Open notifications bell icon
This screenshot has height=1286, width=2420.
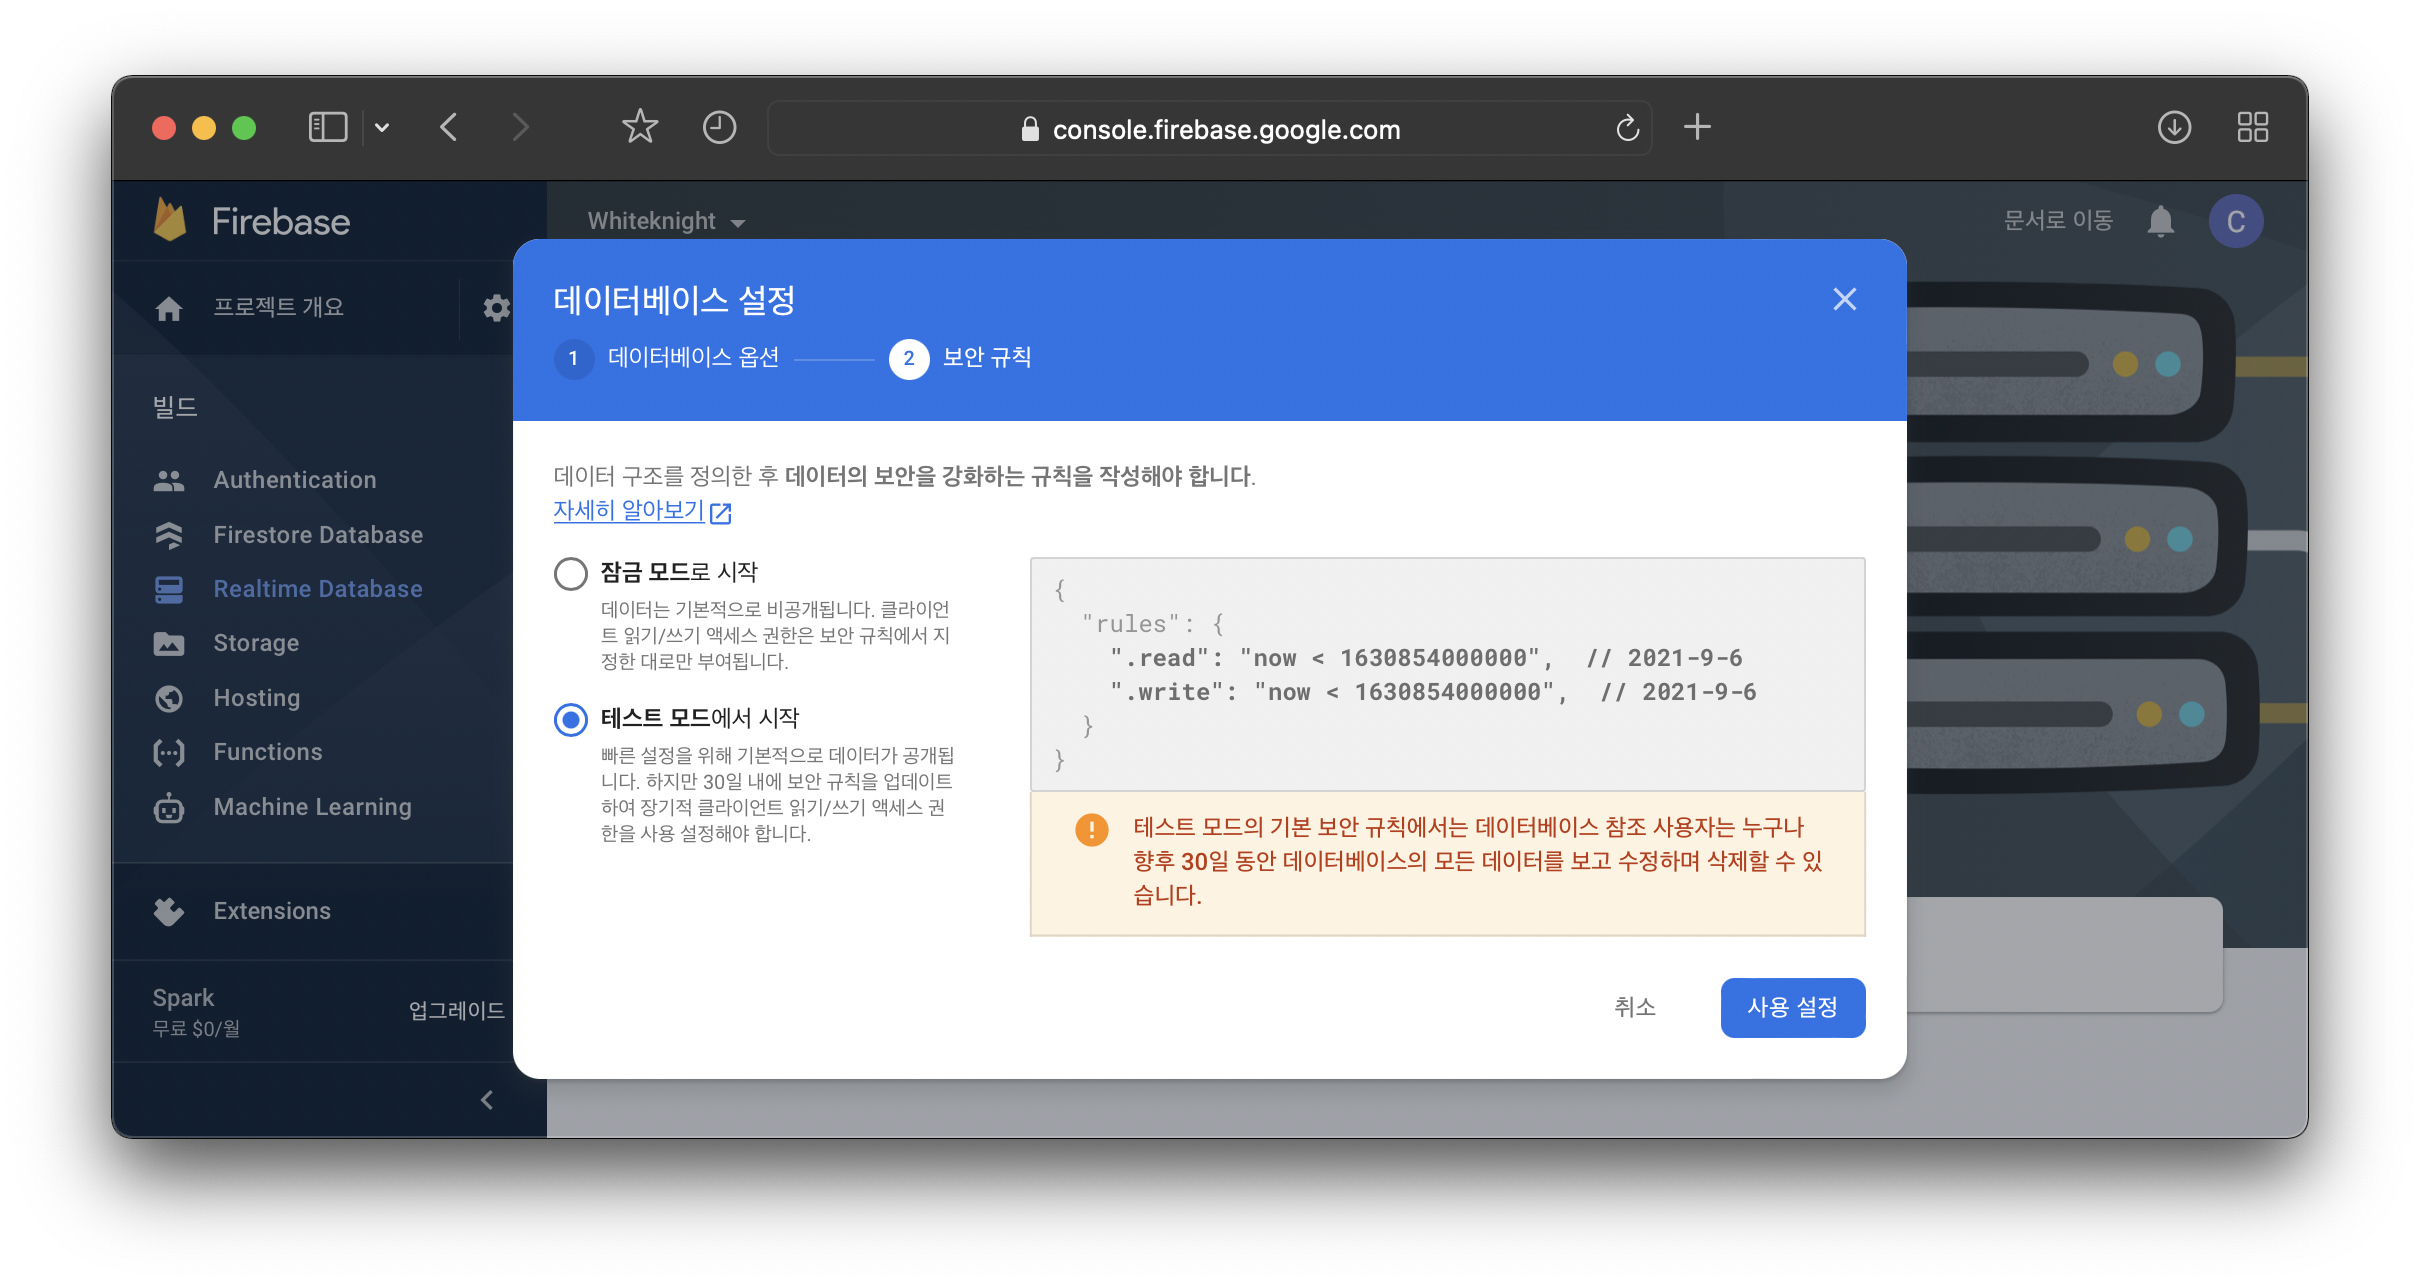tap(2161, 221)
